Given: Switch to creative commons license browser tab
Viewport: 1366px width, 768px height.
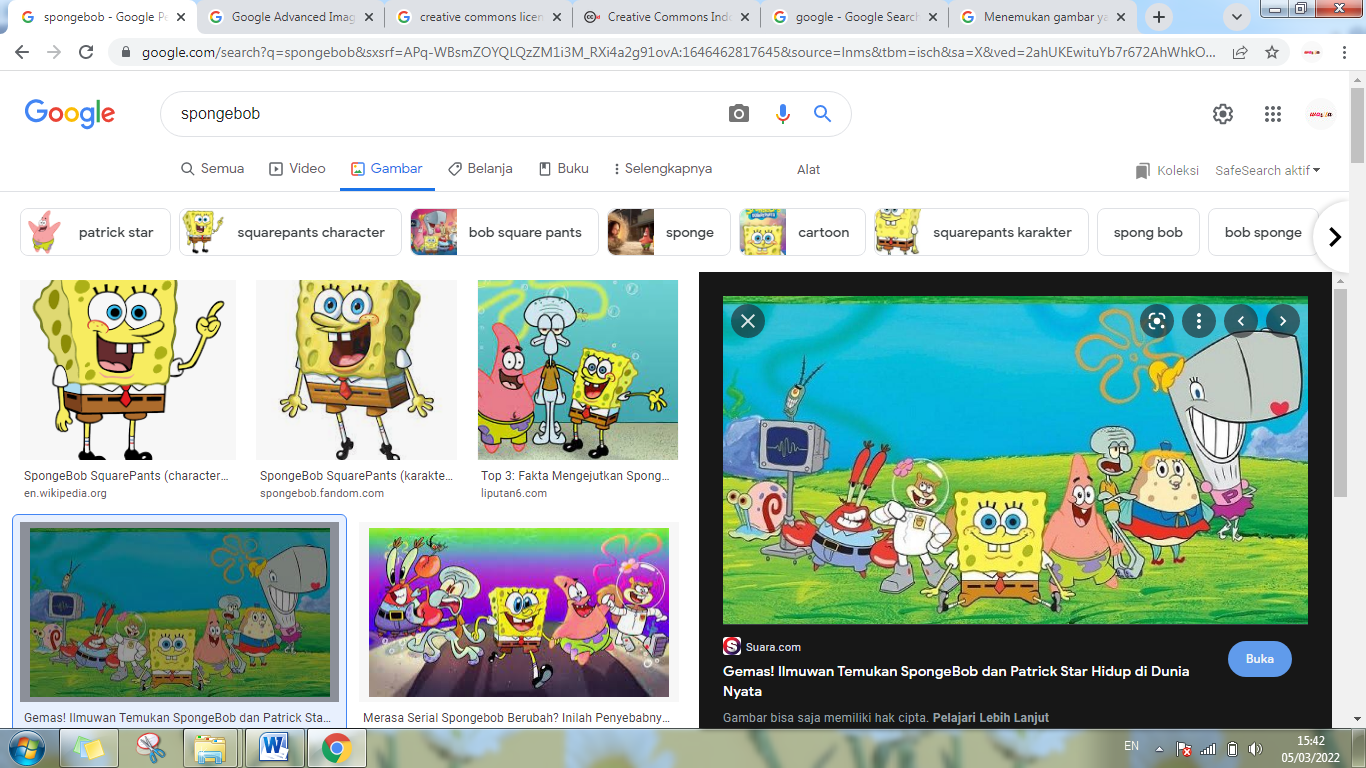Looking at the screenshot, I should pos(478,17).
